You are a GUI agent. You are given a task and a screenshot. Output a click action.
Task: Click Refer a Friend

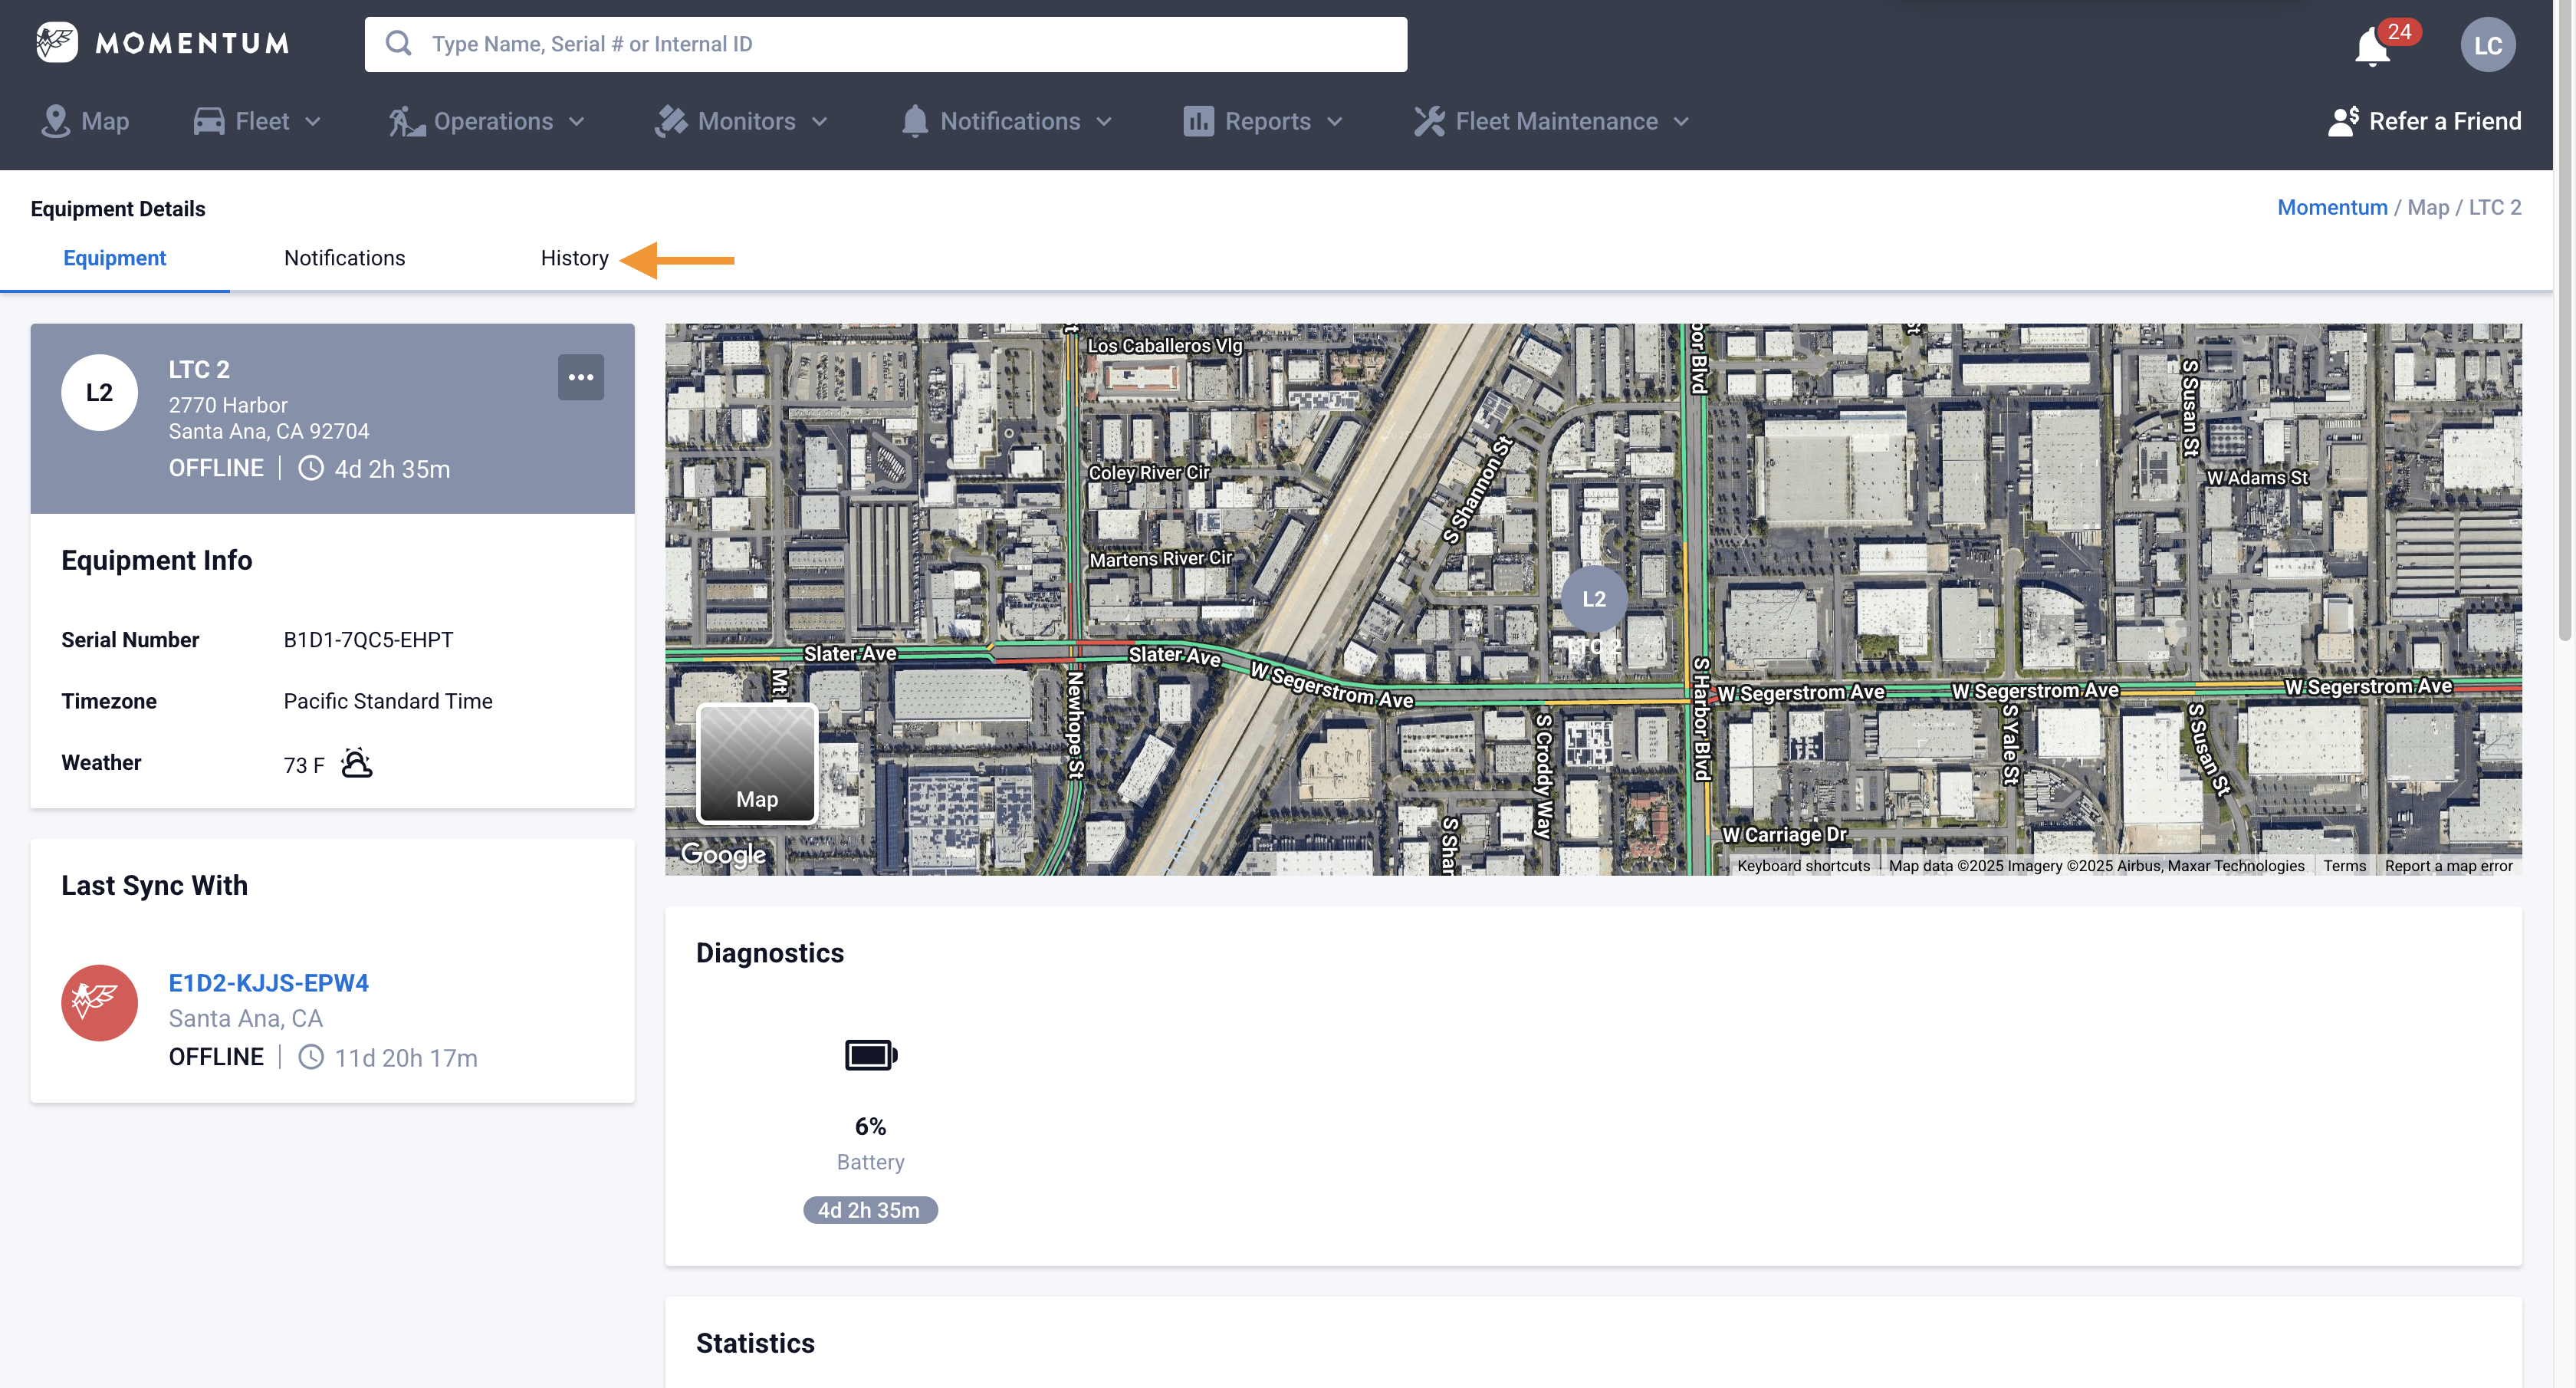click(2425, 121)
